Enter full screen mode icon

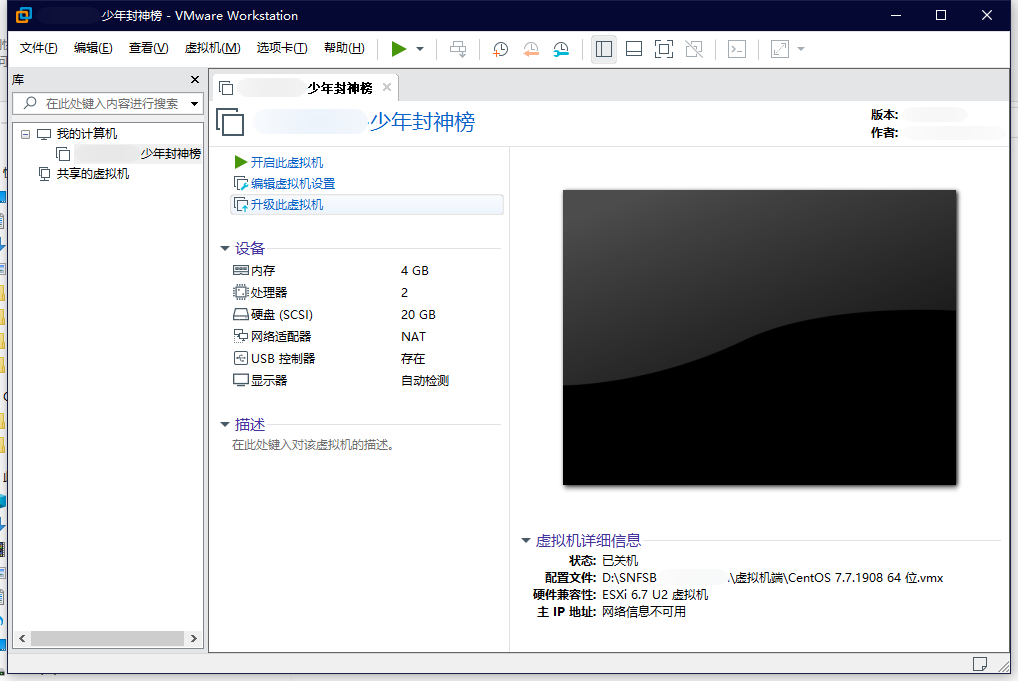point(664,49)
